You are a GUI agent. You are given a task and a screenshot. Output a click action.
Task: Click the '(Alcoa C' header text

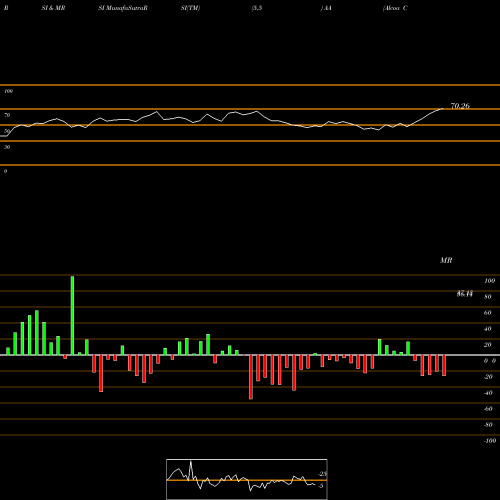pos(395,8)
